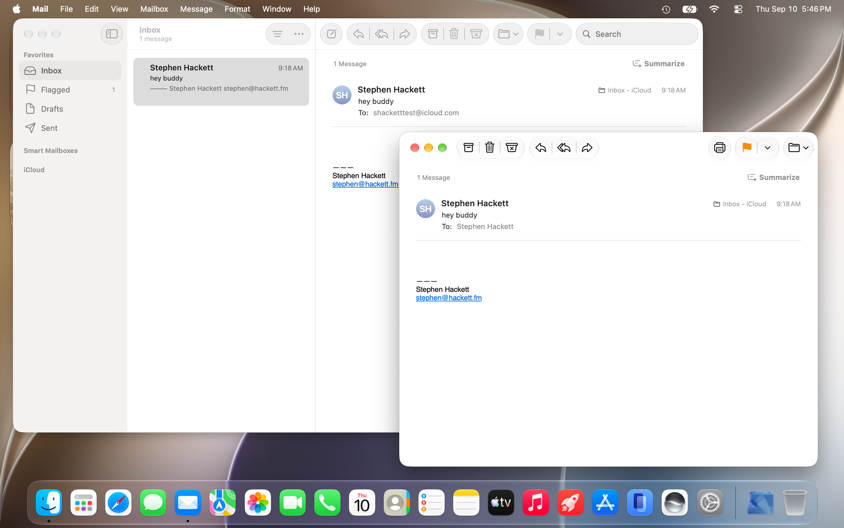The height and width of the screenshot is (528, 844).
Task: Click the junk icon in the message window
Action: tap(511, 147)
